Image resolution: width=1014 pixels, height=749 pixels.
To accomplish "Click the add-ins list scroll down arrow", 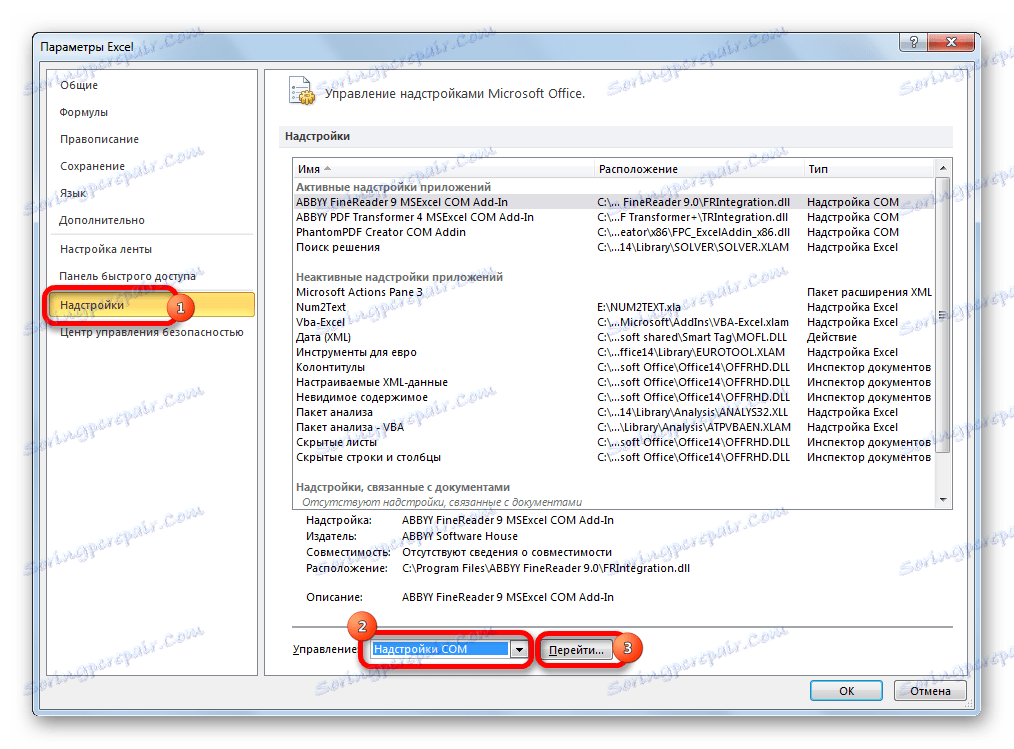I will click(943, 499).
